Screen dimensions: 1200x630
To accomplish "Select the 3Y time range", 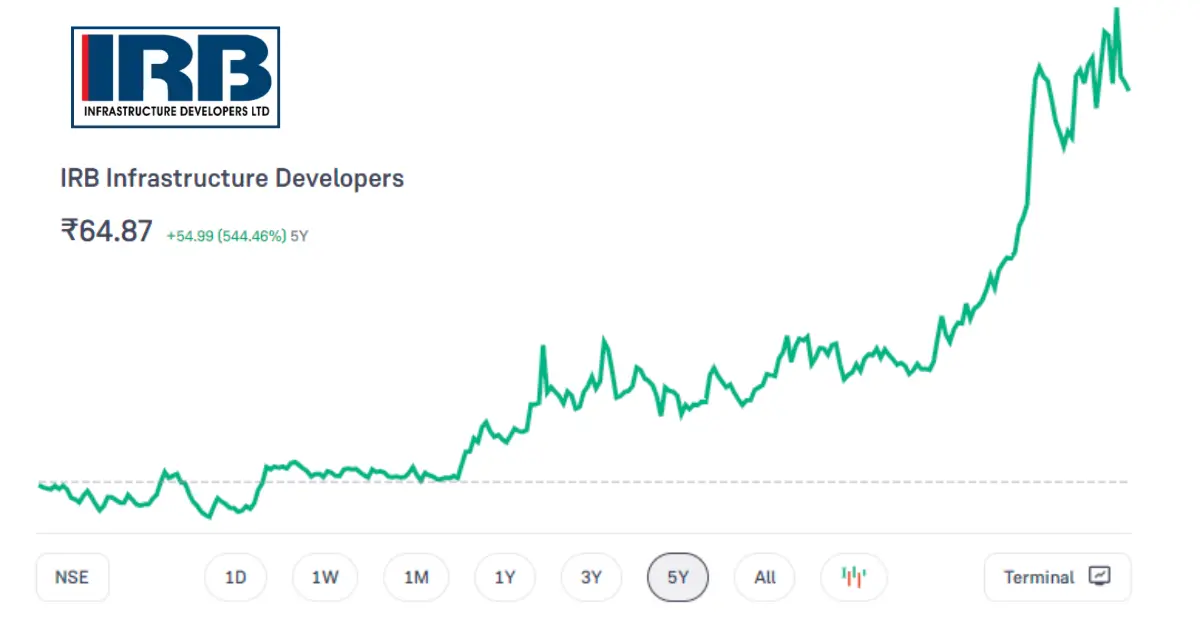I will pos(592,577).
